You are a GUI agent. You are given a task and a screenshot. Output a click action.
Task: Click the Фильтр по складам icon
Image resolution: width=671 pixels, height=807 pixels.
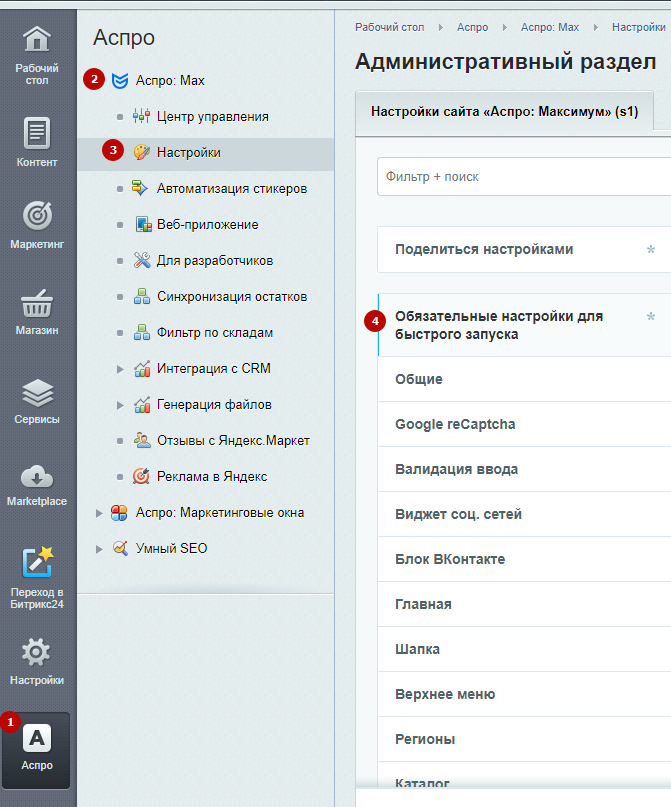pyautogui.click(x=142, y=332)
